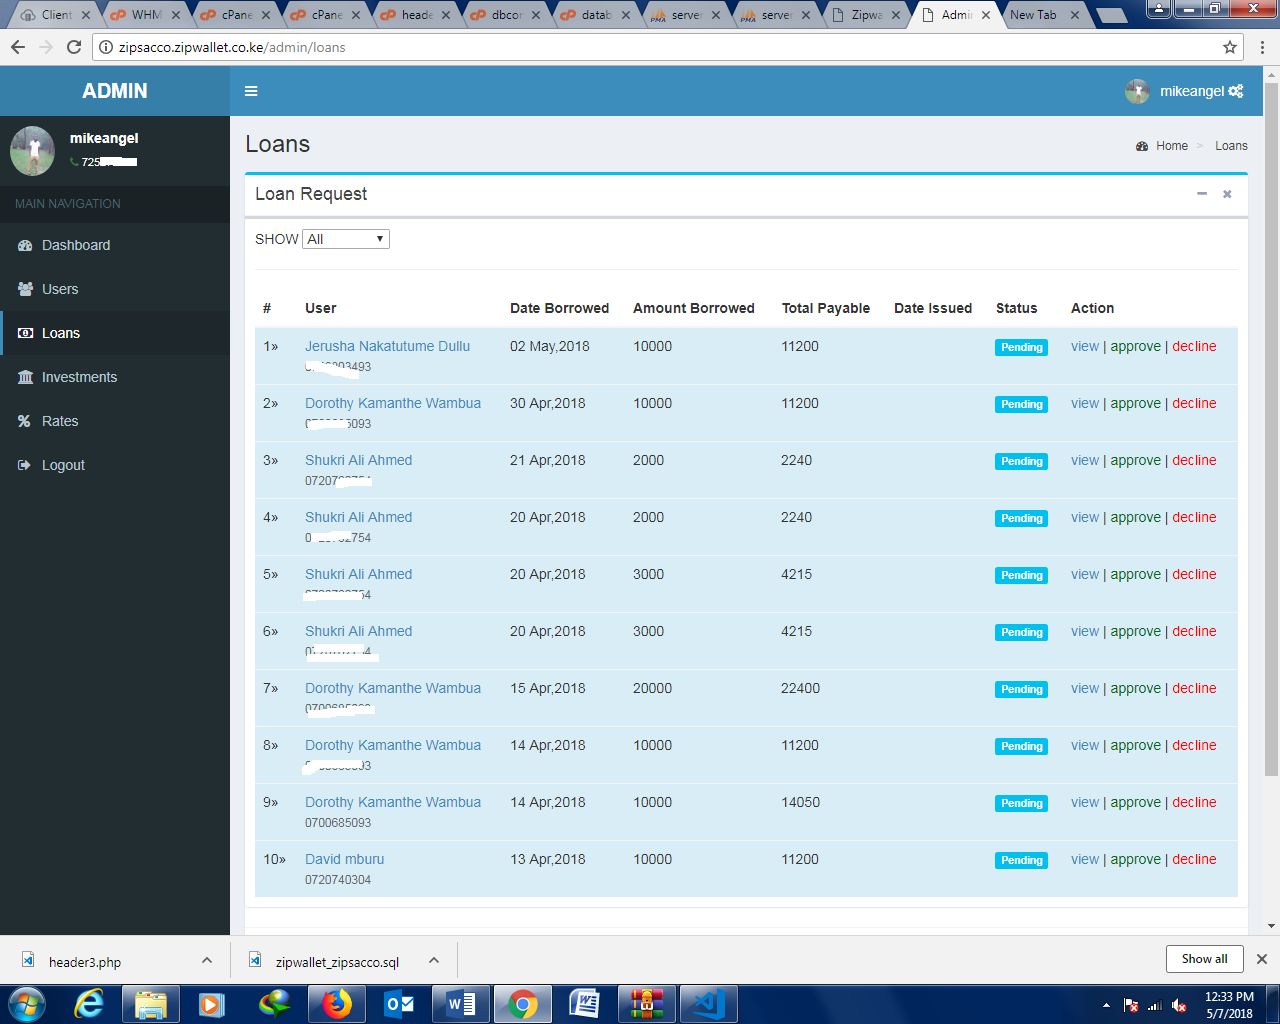
Task: Click the user avatar in the top header
Action: click(x=1137, y=91)
